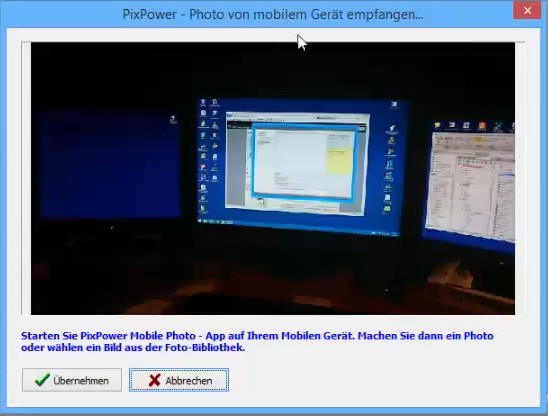
Task: Click the 'Starten Sie PixPower Mobile Photo' instruction text
Action: point(257,342)
